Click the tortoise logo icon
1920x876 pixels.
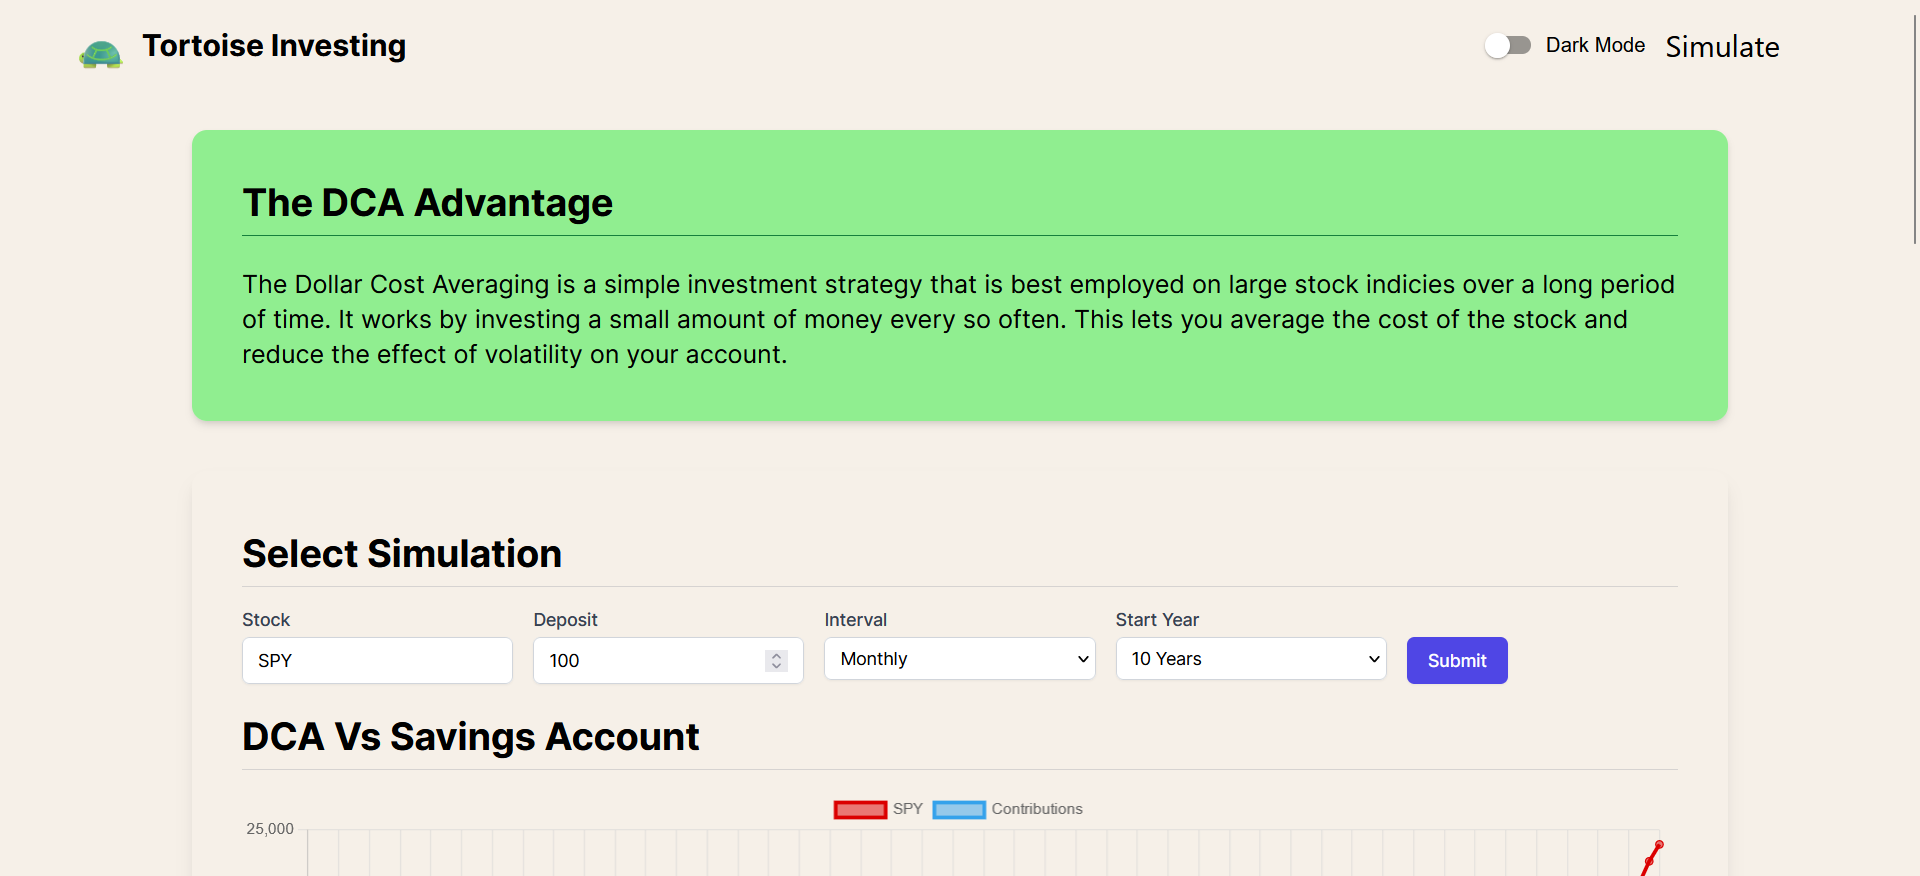(x=101, y=53)
